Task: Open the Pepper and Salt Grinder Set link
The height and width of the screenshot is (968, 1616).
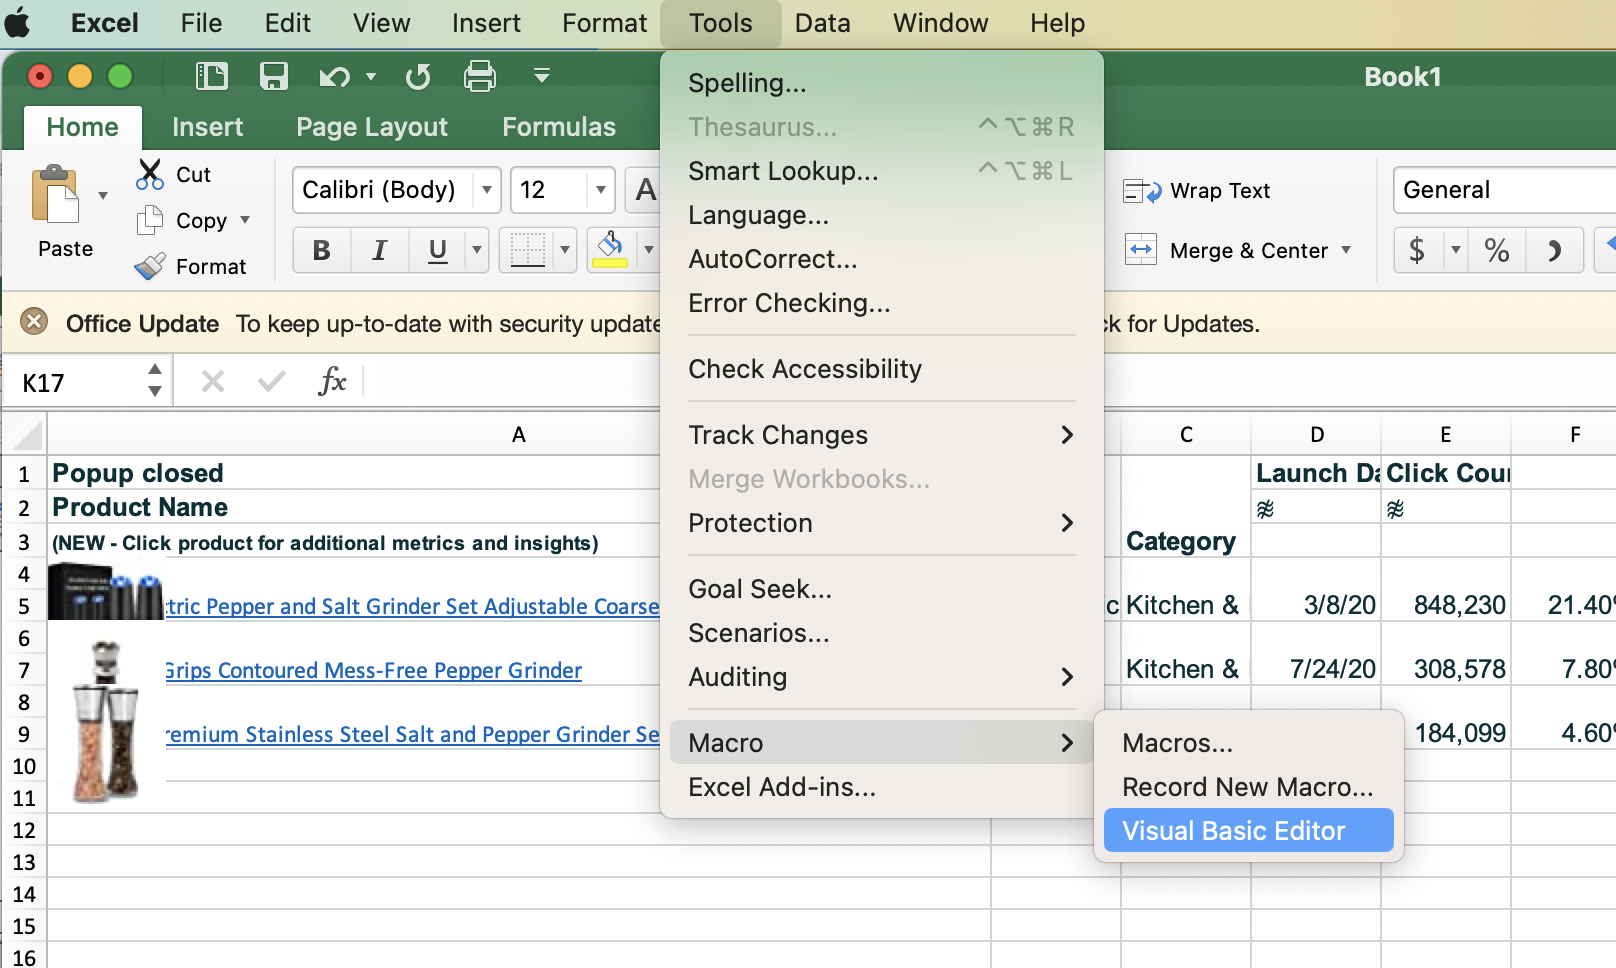Action: (x=412, y=606)
